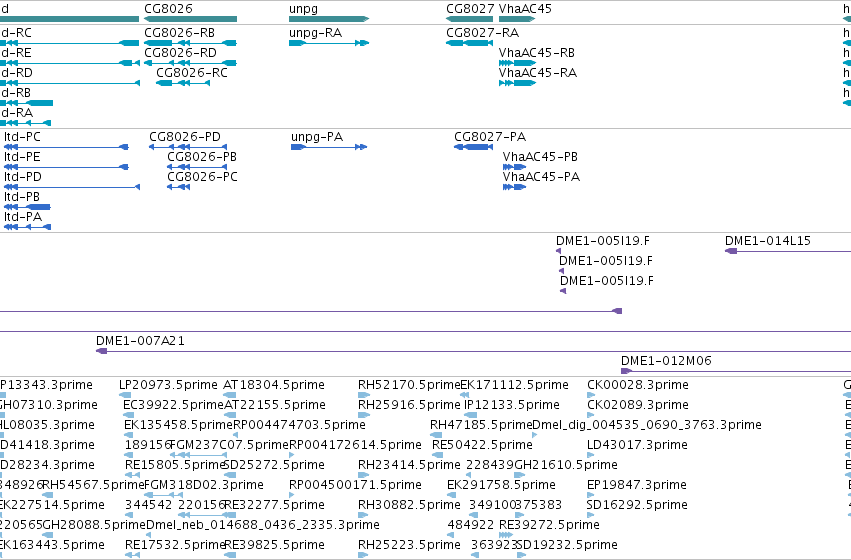Click protein CG8026-PD

(185, 137)
